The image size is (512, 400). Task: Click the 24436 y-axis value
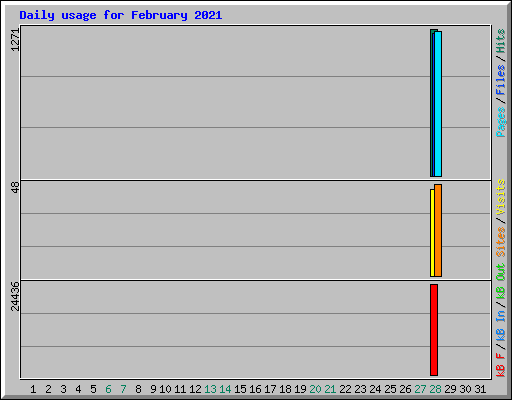(x=15, y=296)
